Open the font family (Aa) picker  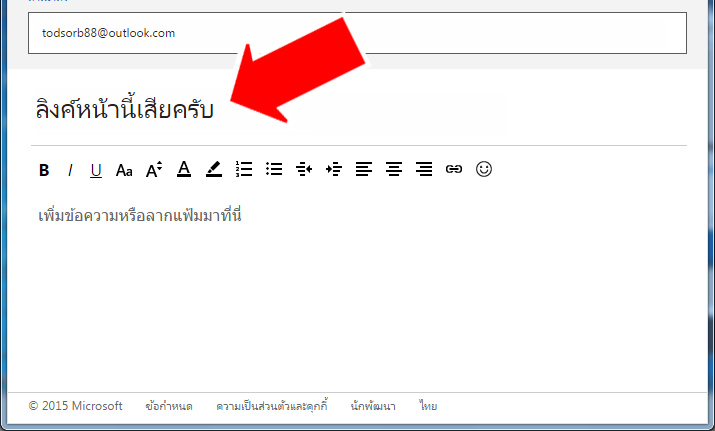pos(124,170)
